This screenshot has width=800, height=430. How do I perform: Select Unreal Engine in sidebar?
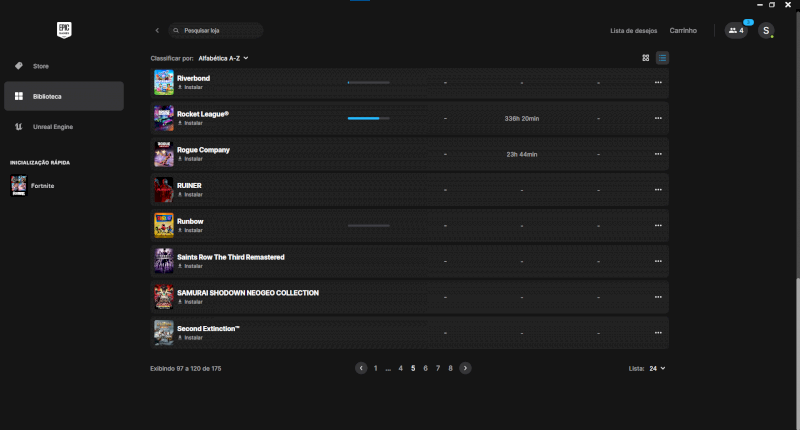click(x=52, y=127)
